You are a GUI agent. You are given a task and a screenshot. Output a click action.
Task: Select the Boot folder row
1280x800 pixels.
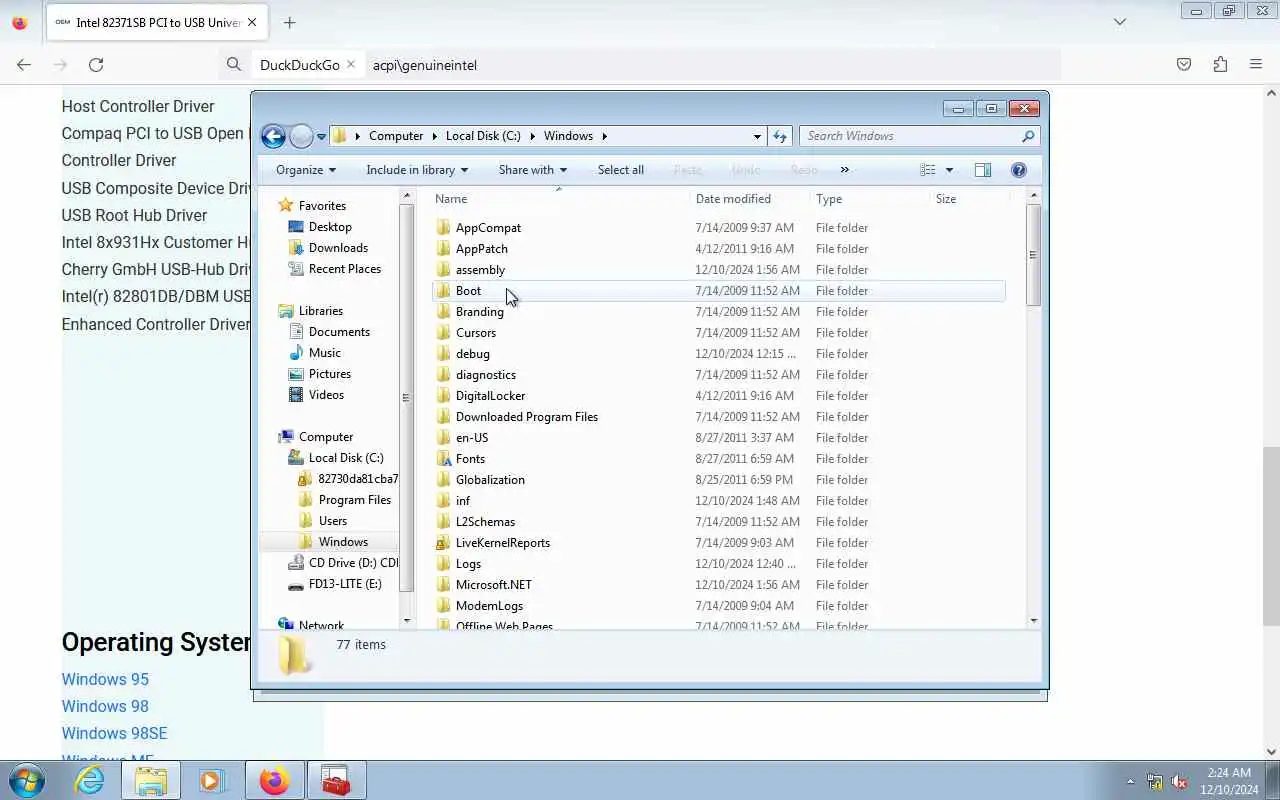(718, 290)
